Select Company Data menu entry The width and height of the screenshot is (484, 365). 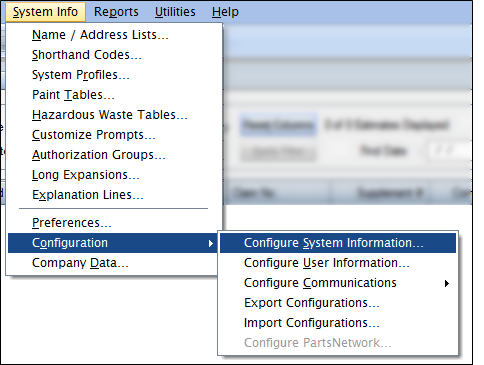pyautogui.click(x=113, y=263)
